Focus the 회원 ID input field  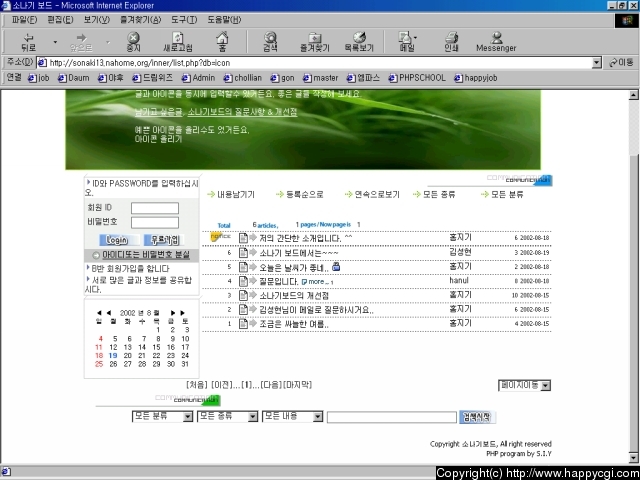coord(155,208)
